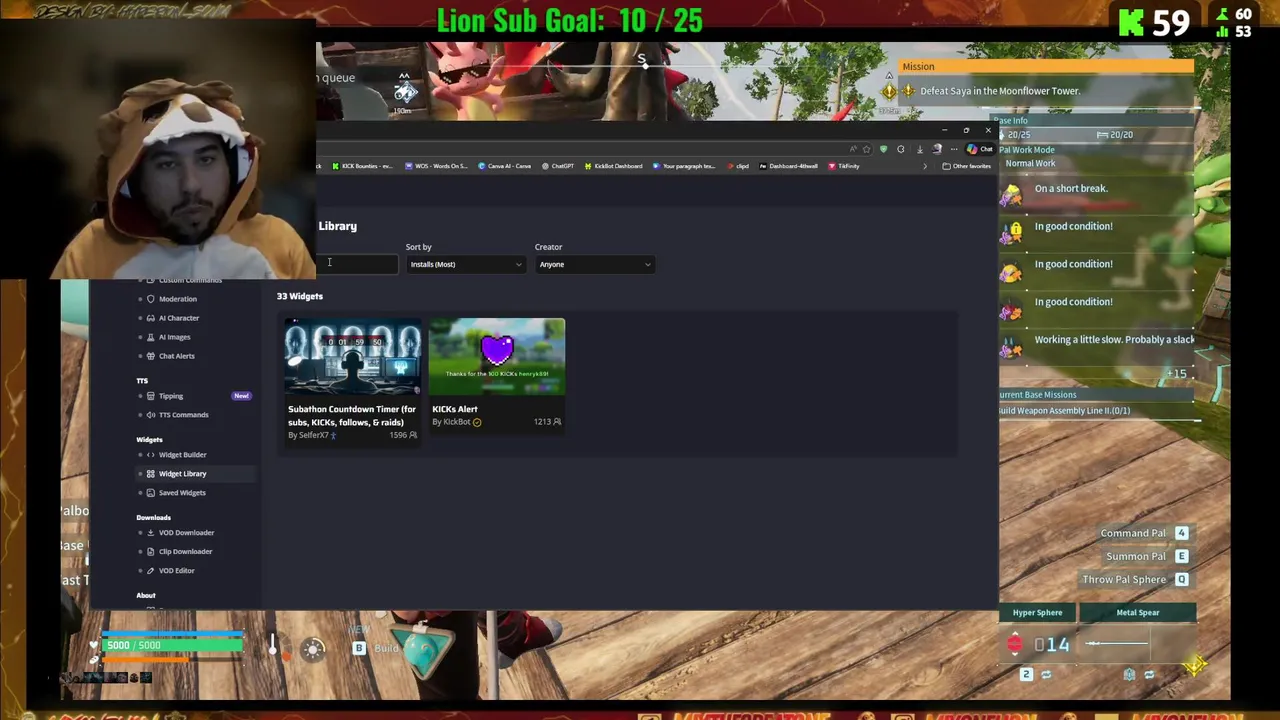Open the Canva AI bookmark
The width and height of the screenshot is (1280, 720).
[x=504, y=166]
